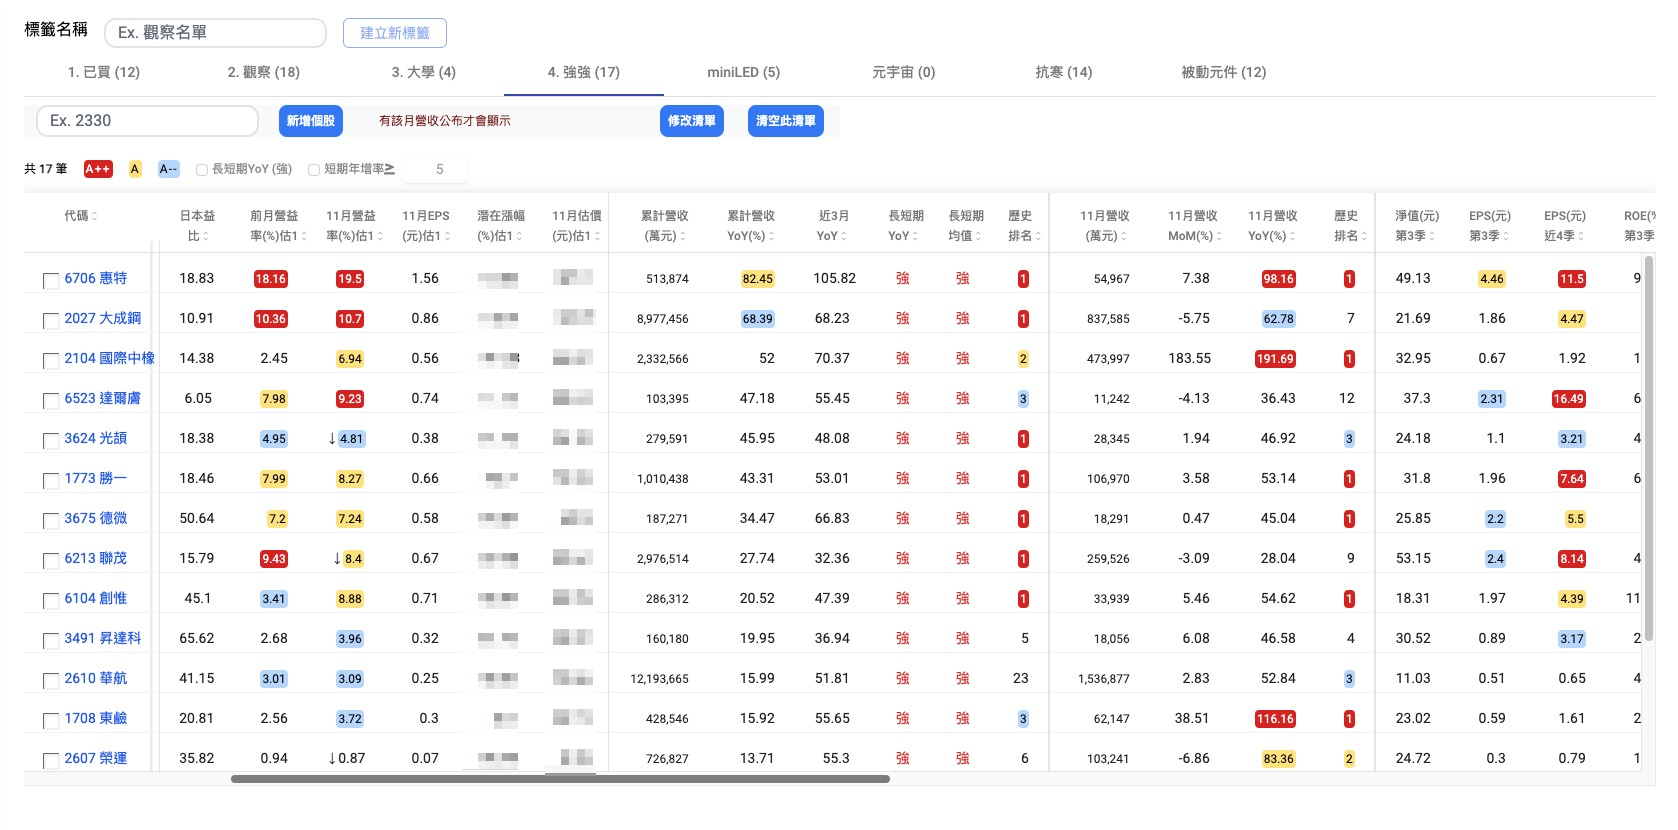This screenshot has width=1678, height=830.
Task: Click the blue A-- rating filter badge
Action: pyautogui.click(x=169, y=169)
